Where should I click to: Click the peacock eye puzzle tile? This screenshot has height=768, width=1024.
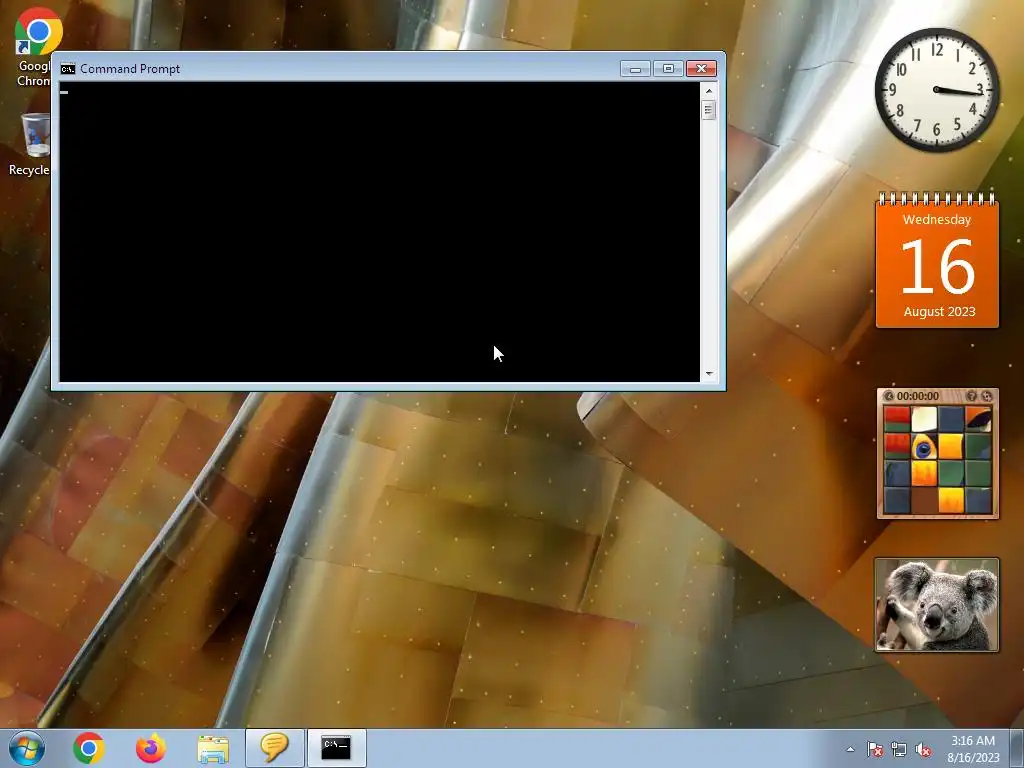(923, 447)
